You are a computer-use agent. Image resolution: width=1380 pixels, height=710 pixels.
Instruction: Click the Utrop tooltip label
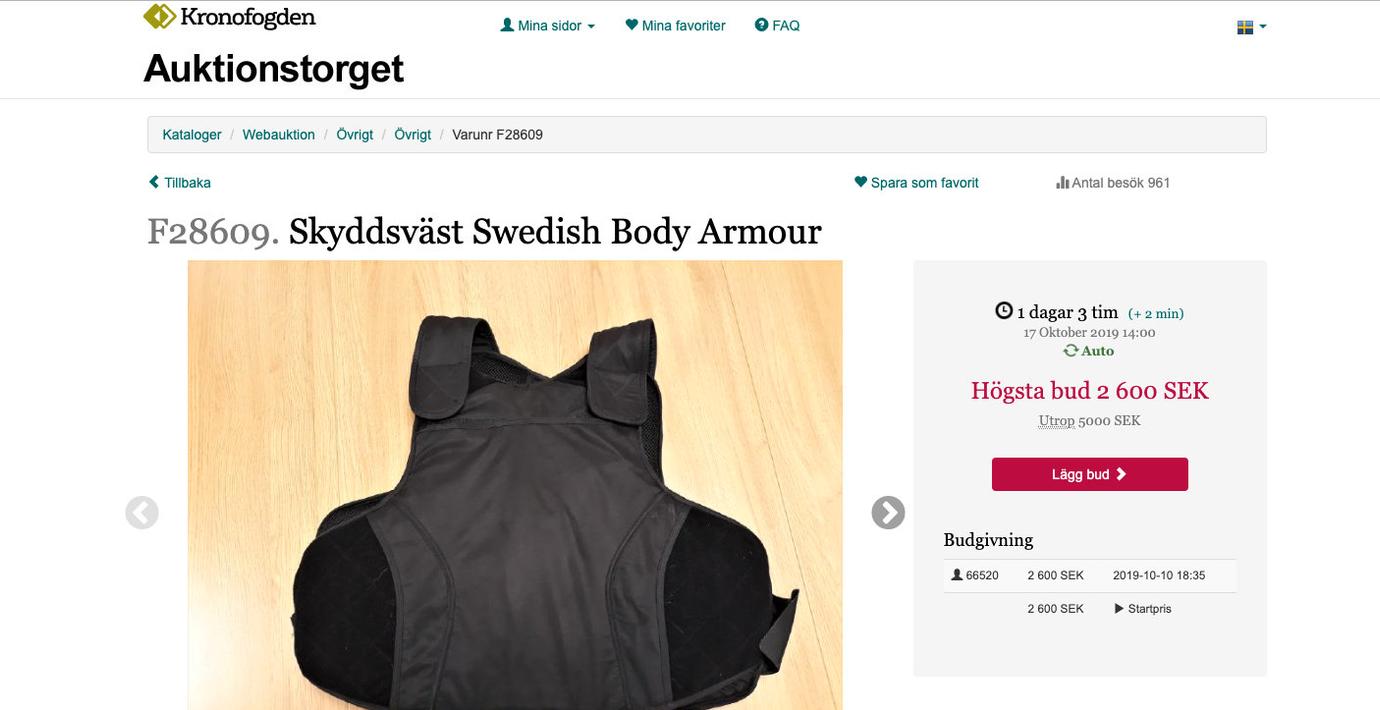coord(1056,421)
